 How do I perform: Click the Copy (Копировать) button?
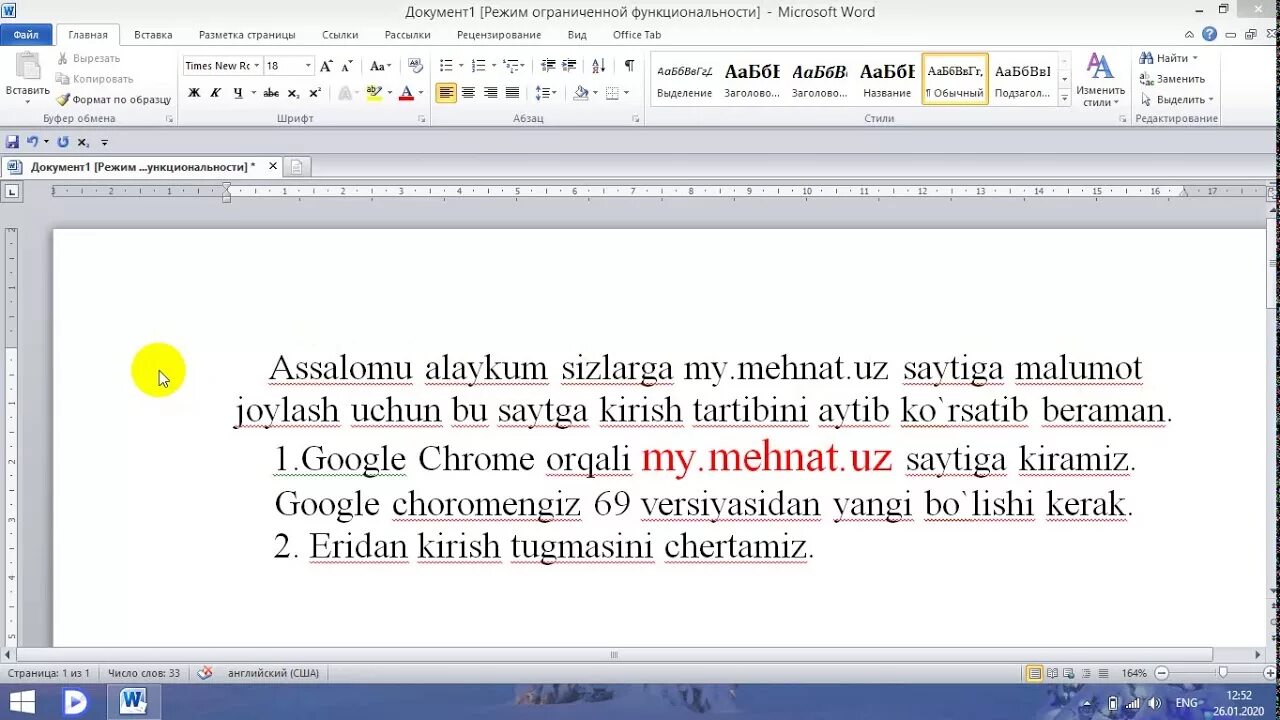coord(95,79)
